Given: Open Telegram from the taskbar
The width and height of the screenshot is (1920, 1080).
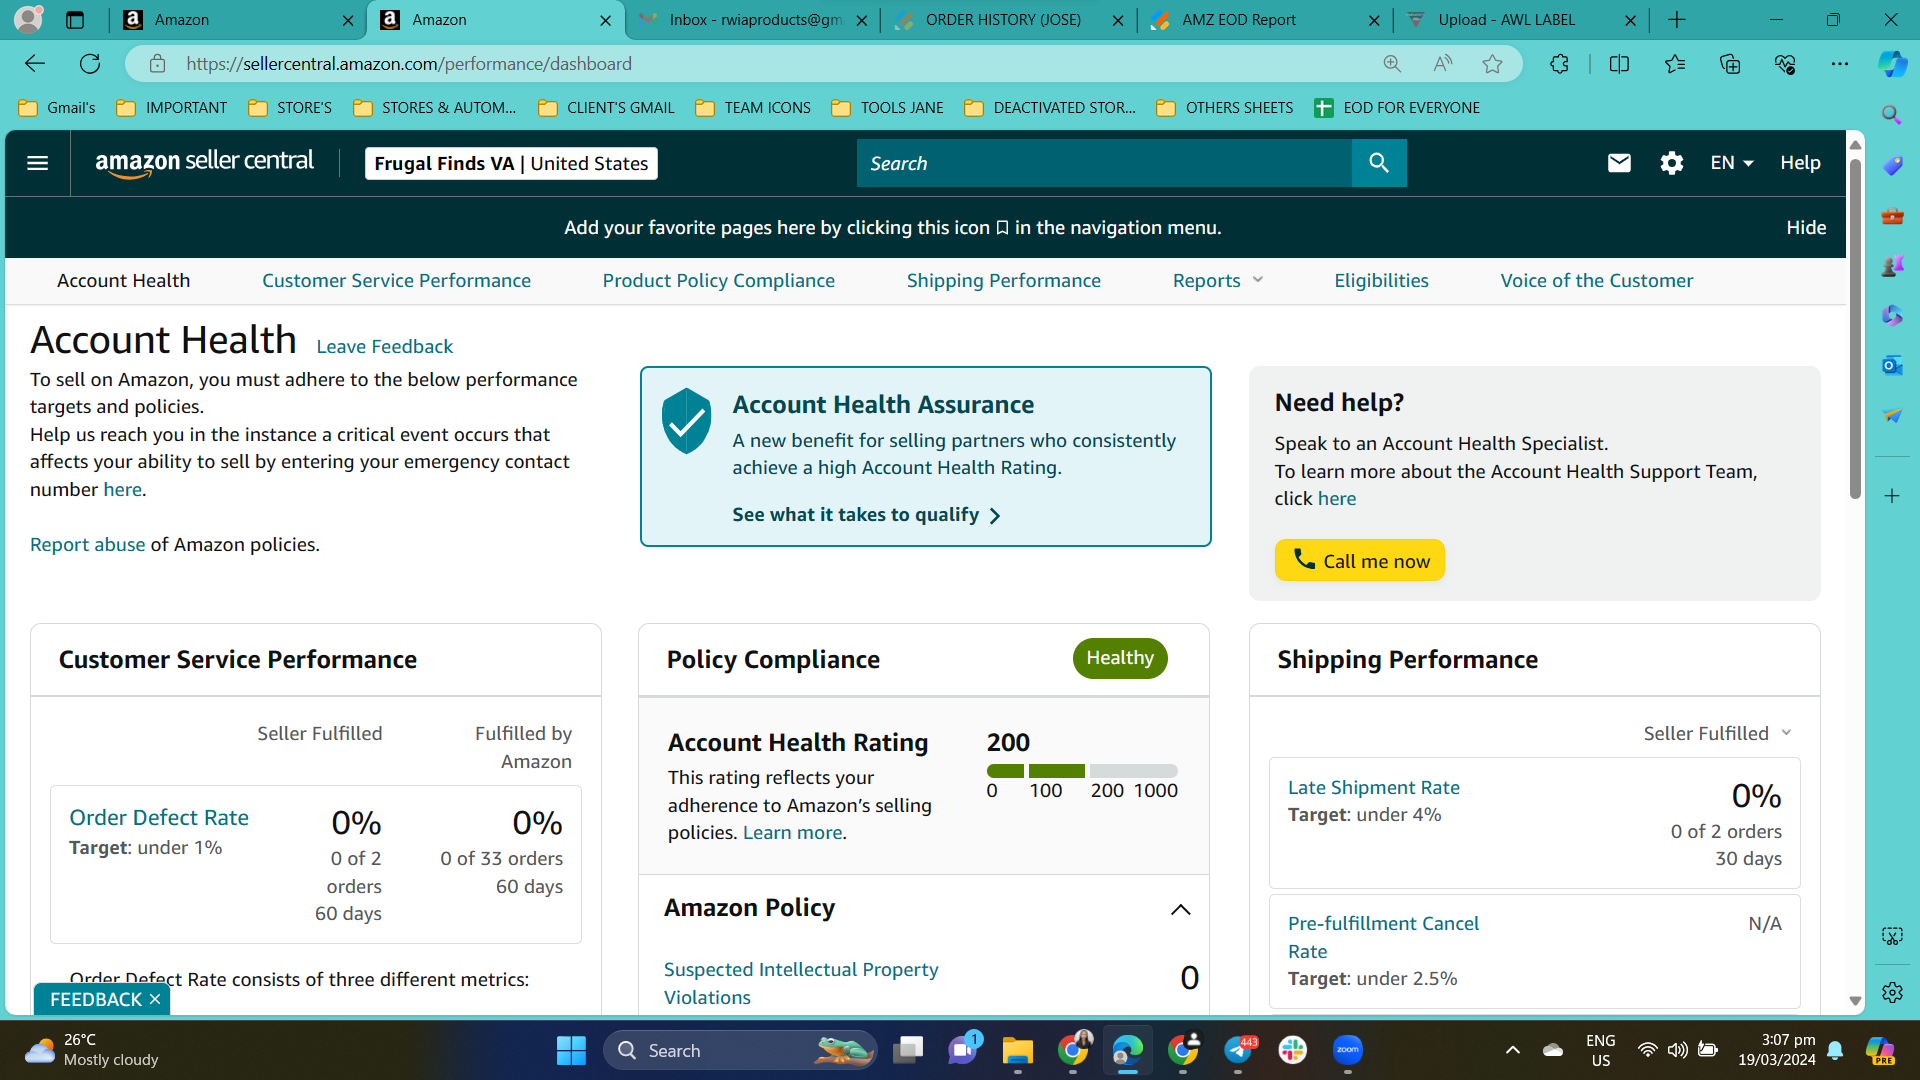Looking at the screenshot, I should click(1238, 1050).
